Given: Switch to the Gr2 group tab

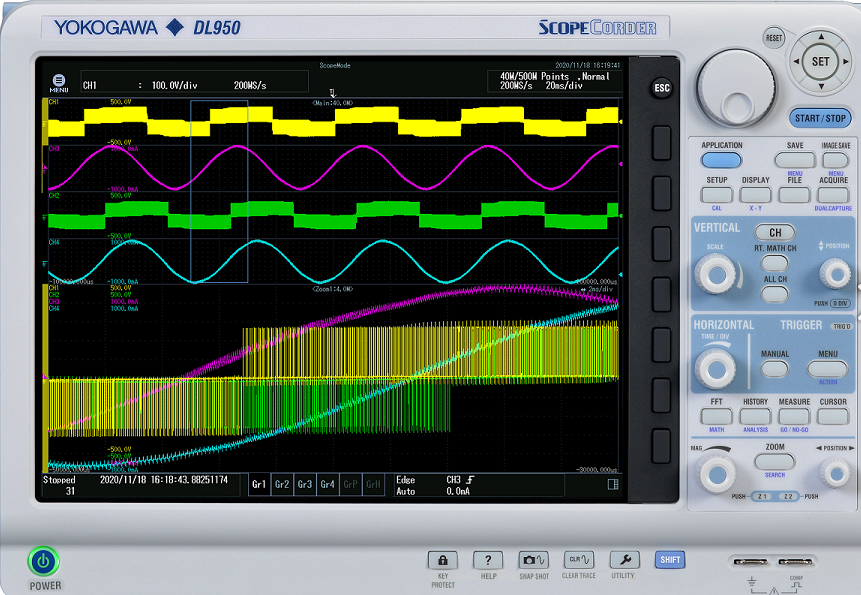Looking at the screenshot, I should click(282, 484).
